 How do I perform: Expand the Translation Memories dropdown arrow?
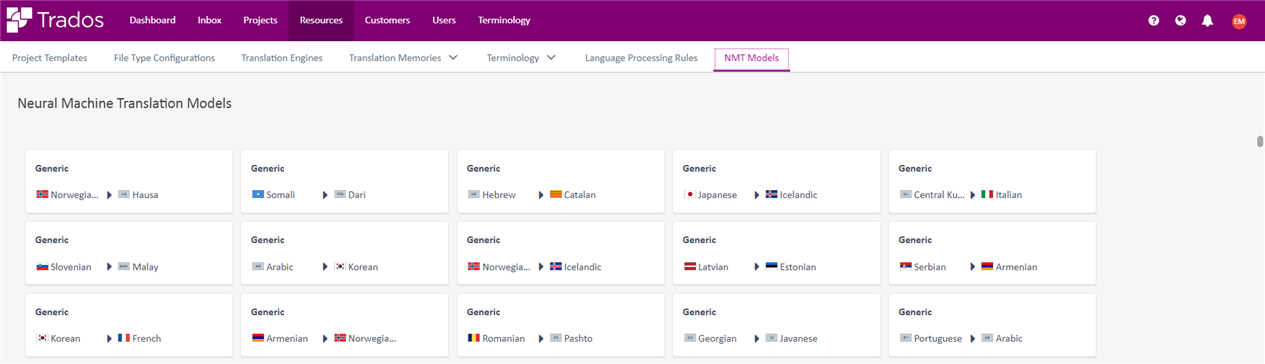click(x=453, y=58)
